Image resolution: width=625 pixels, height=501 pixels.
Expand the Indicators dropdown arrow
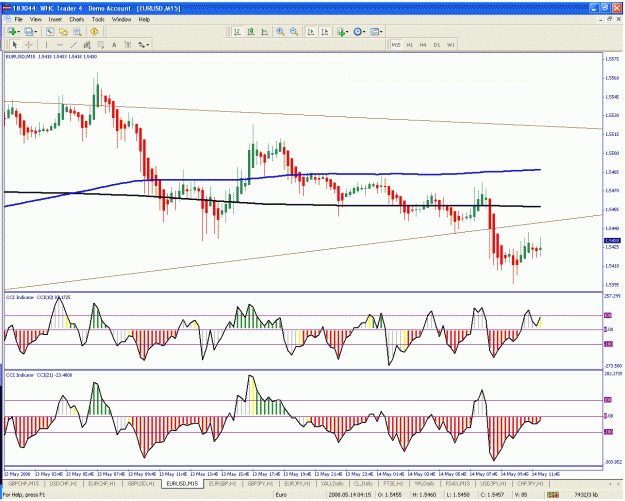pyautogui.click(x=347, y=32)
